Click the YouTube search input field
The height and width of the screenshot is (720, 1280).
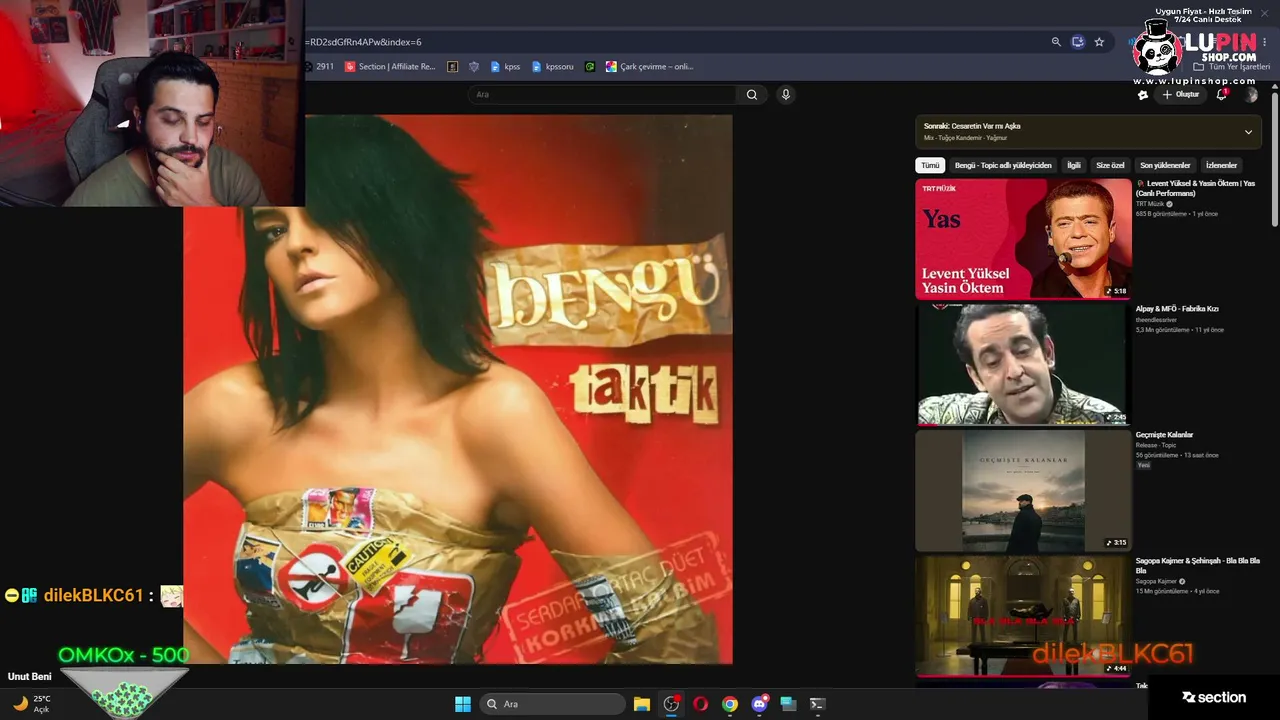pyautogui.click(x=603, y=94)
